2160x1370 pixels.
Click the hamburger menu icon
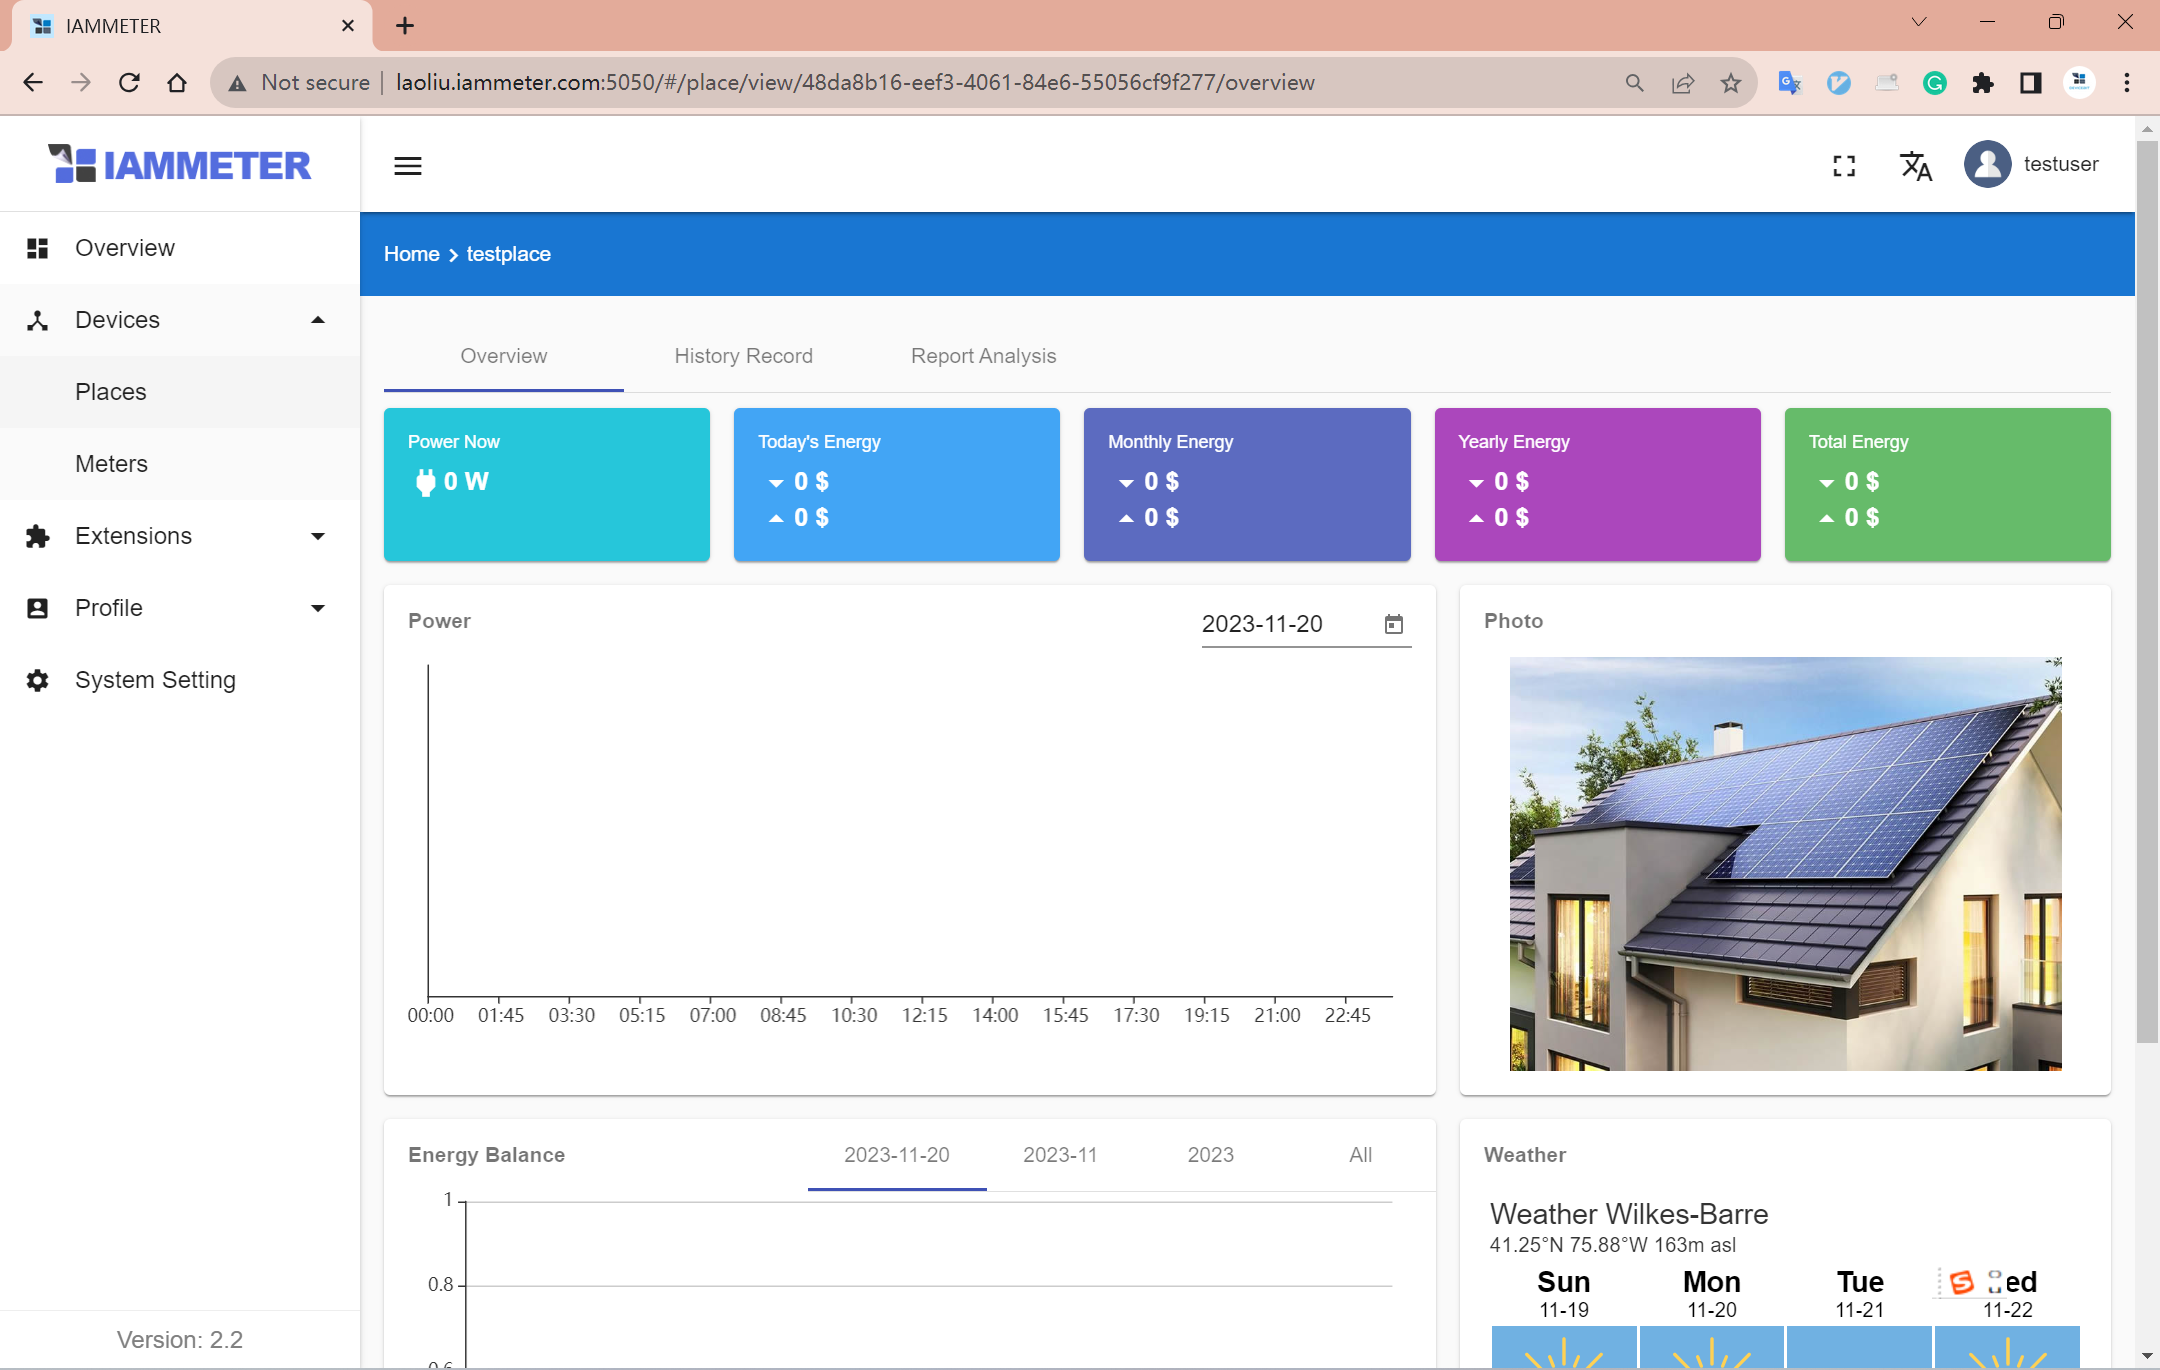point(407,166)
